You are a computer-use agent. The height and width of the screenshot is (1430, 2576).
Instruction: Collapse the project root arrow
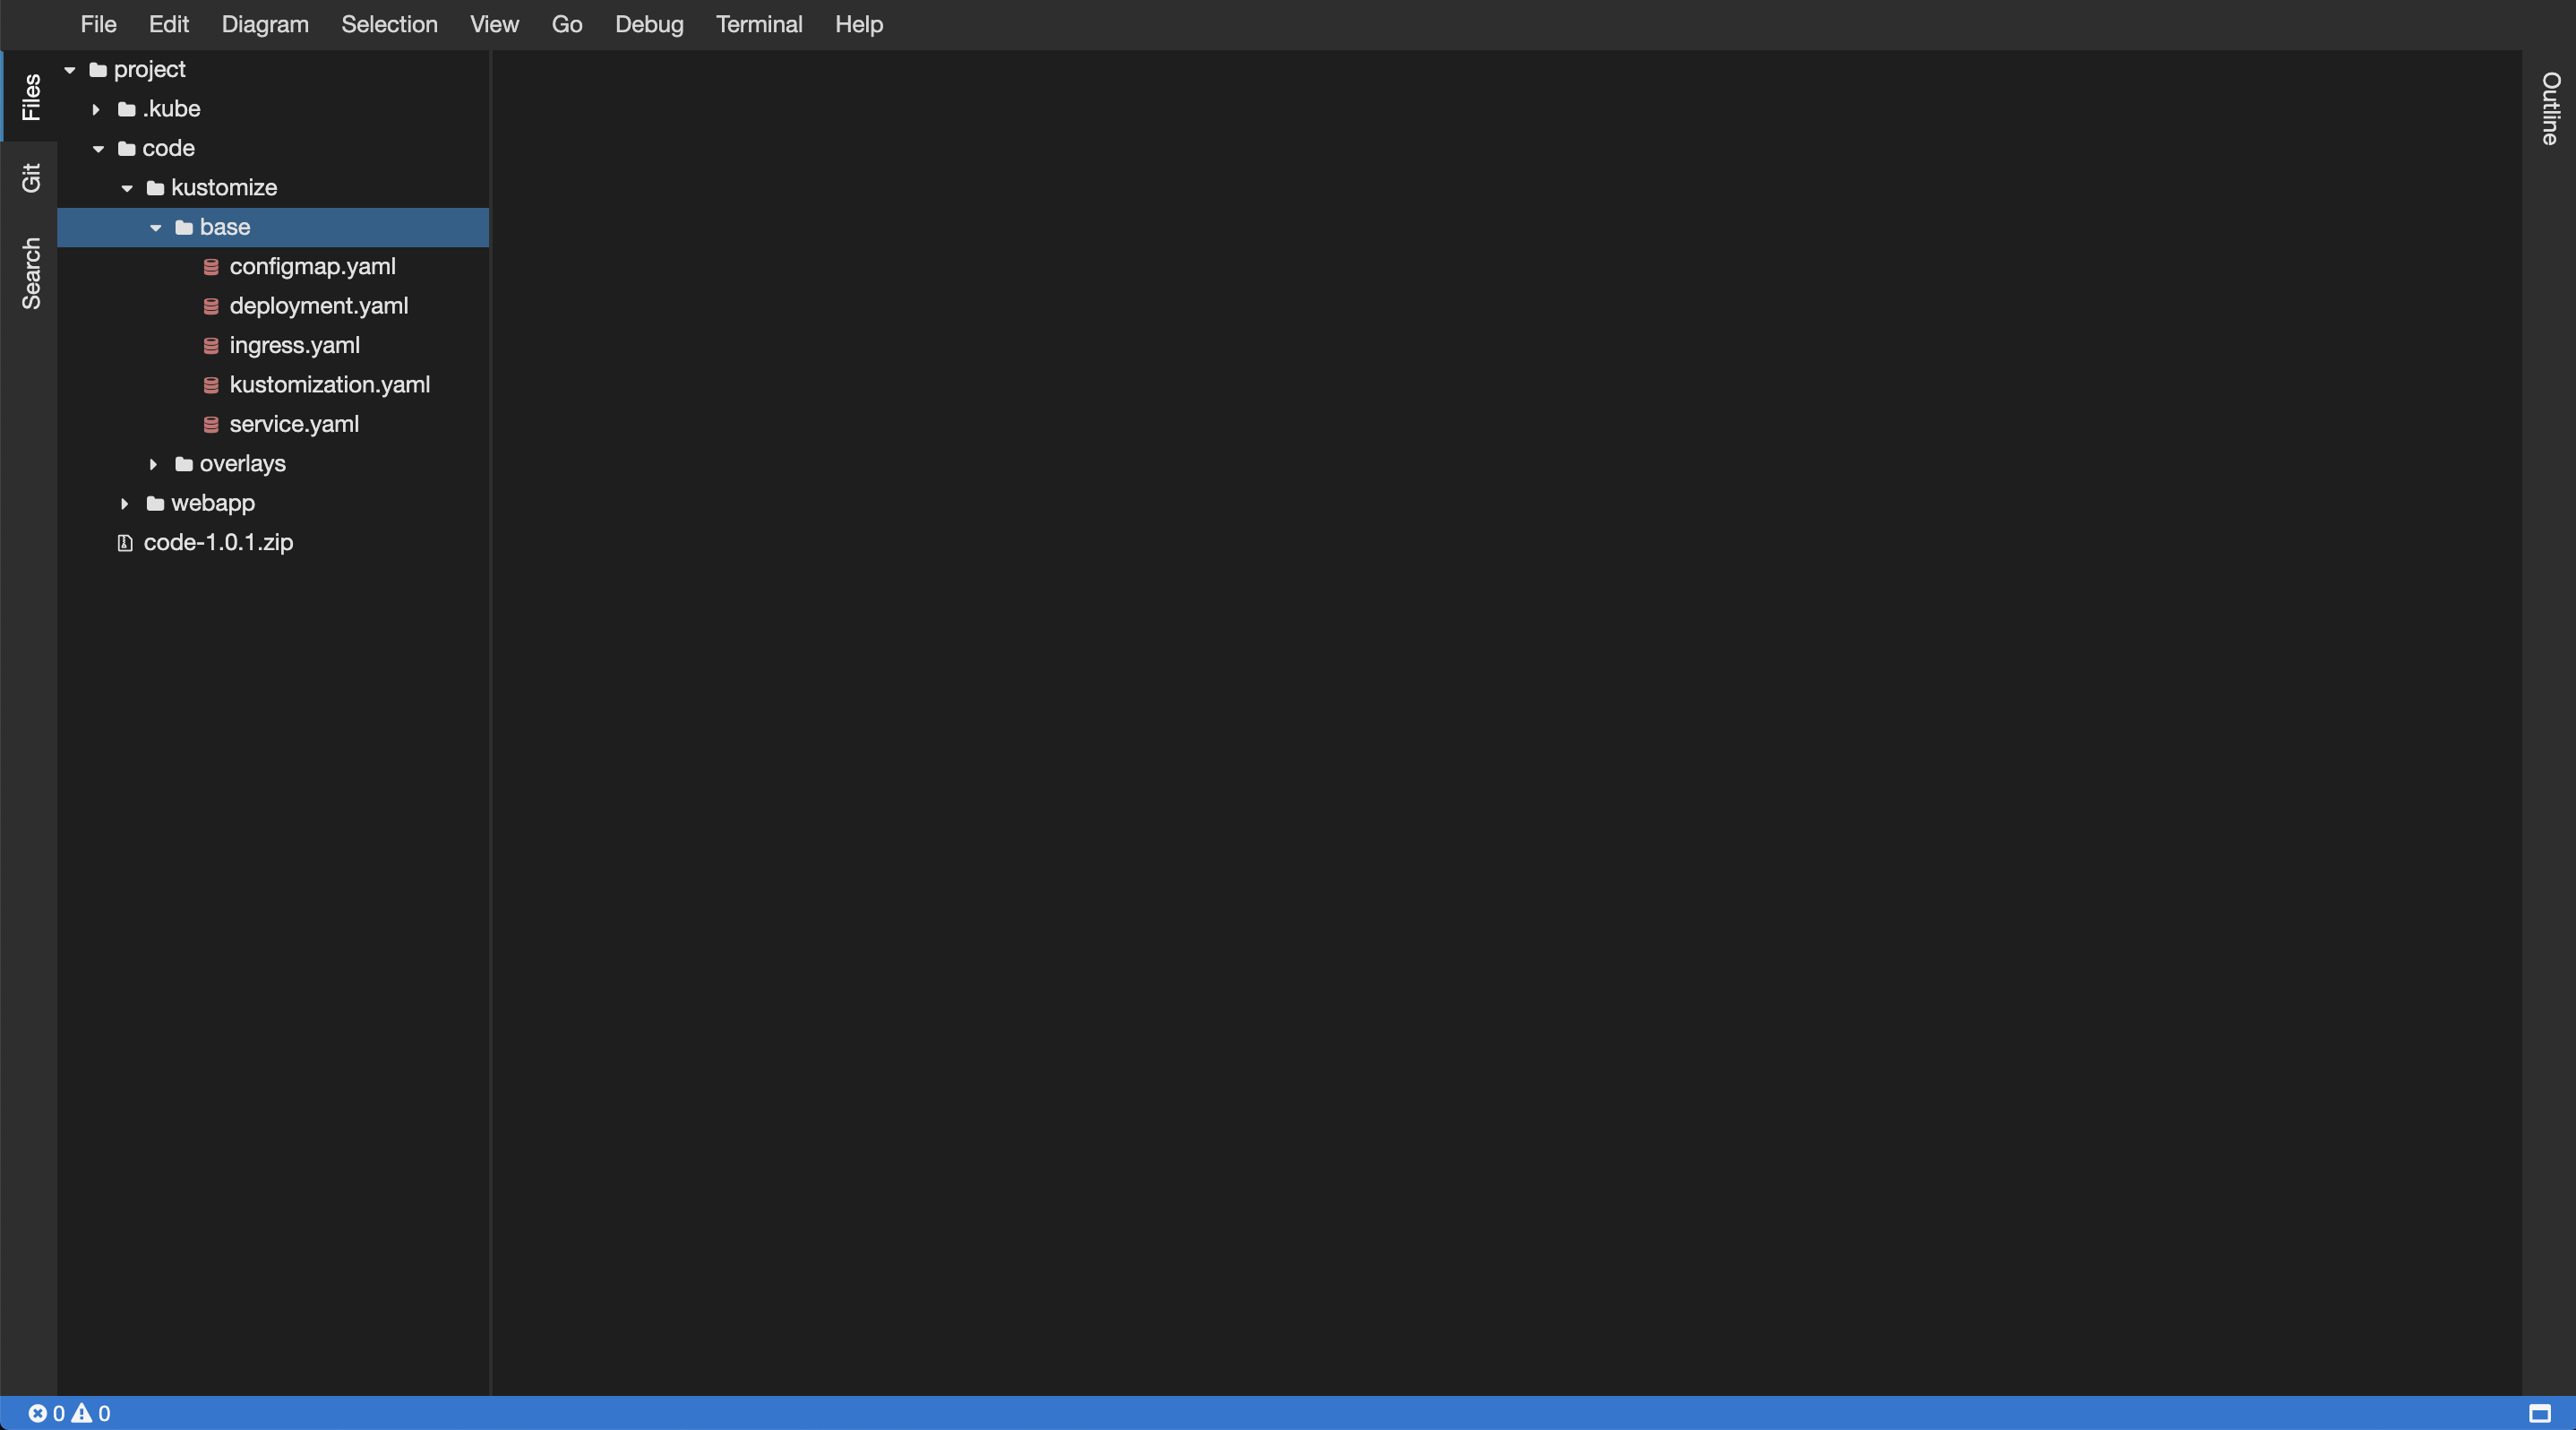pyautogui.click(x=70, y=70)
